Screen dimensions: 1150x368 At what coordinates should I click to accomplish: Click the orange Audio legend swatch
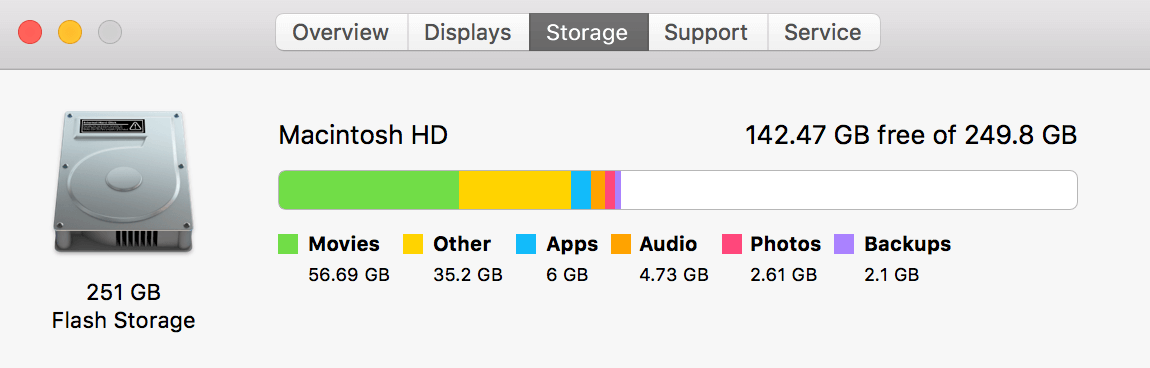[x=621, y=244]
